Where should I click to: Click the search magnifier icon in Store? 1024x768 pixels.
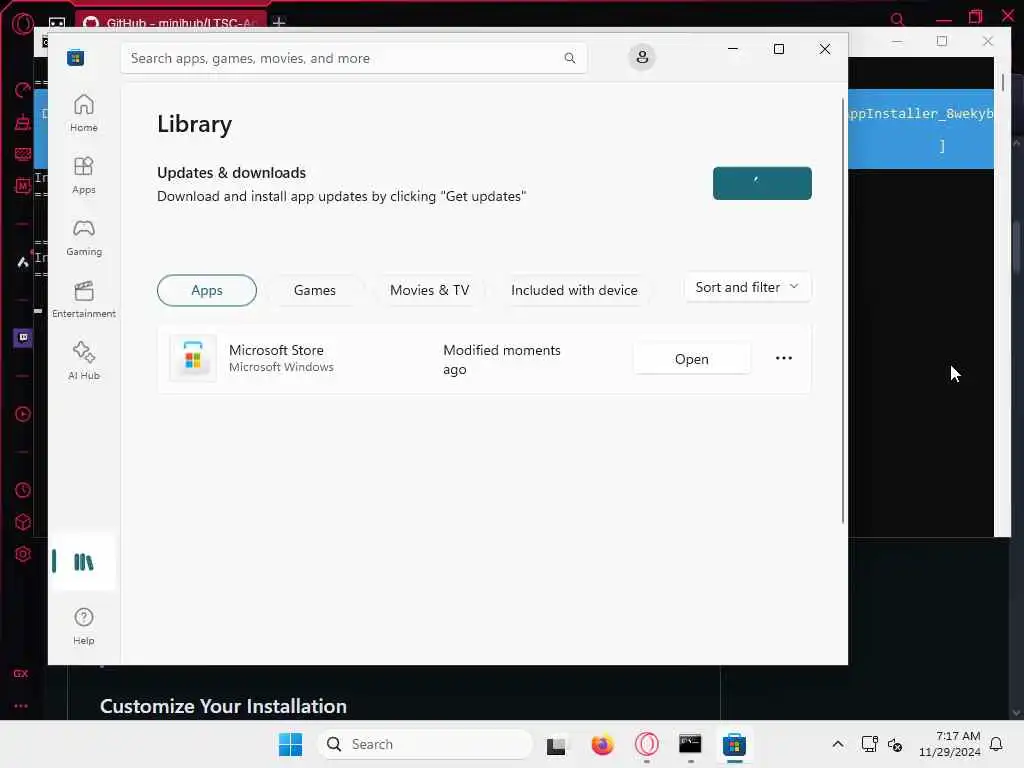coord(569,58)
